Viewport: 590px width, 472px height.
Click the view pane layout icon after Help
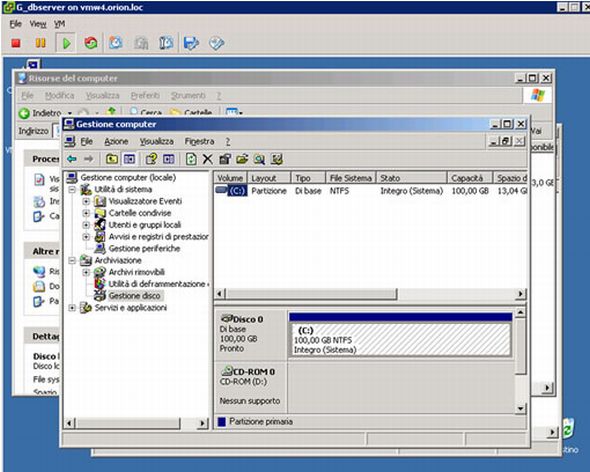click(x=169, y=159)
